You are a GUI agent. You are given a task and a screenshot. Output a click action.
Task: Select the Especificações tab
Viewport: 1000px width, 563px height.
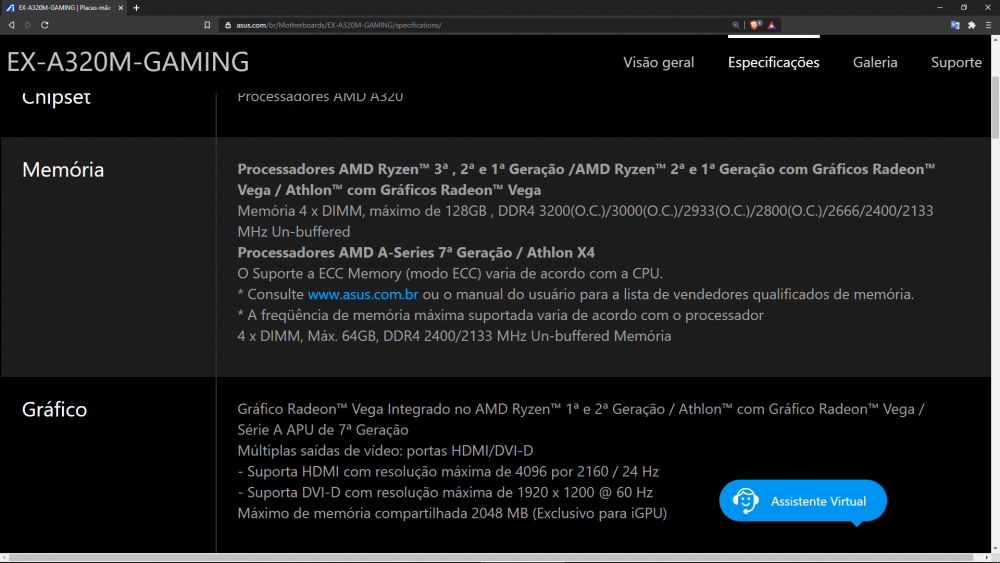tap(773, 62)
